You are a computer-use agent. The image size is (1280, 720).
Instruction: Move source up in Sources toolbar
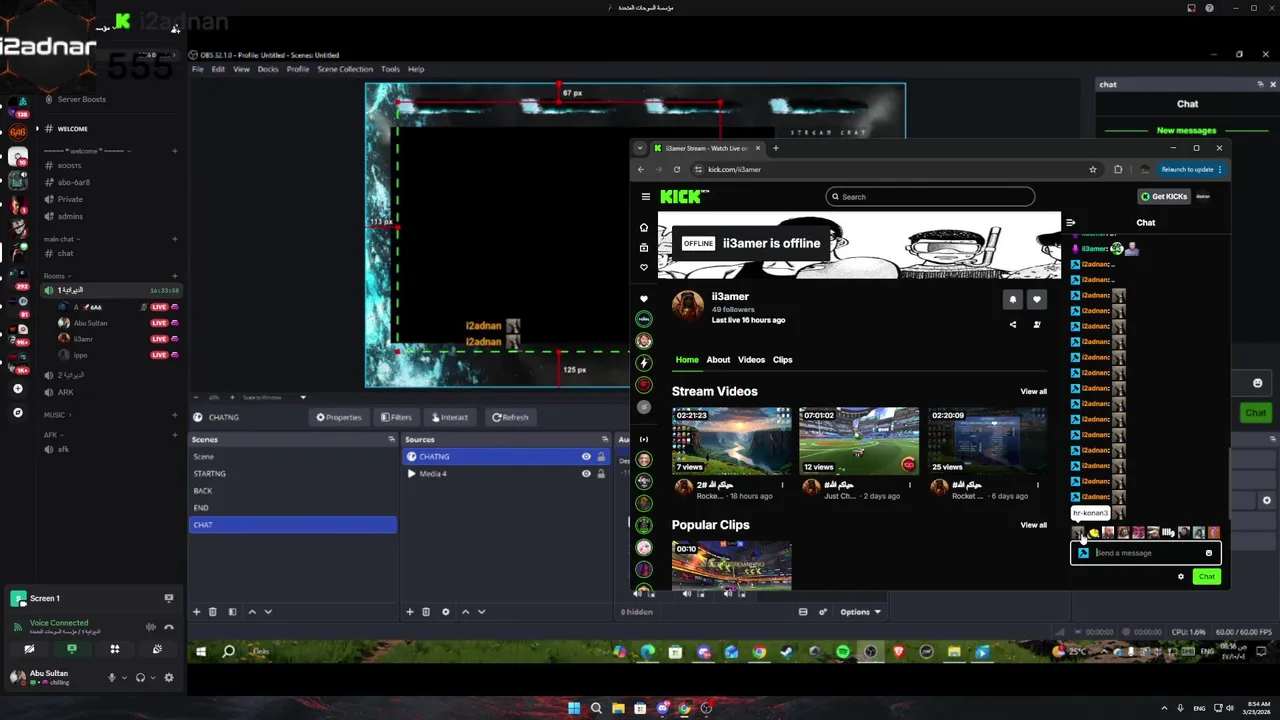pos(465,612)
